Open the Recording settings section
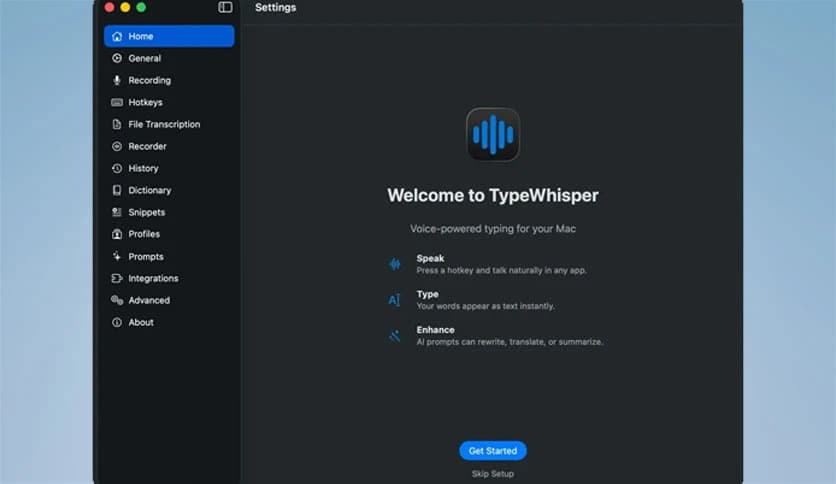The width and height of the screenshot is (836, 484). [x=169, y=80]
